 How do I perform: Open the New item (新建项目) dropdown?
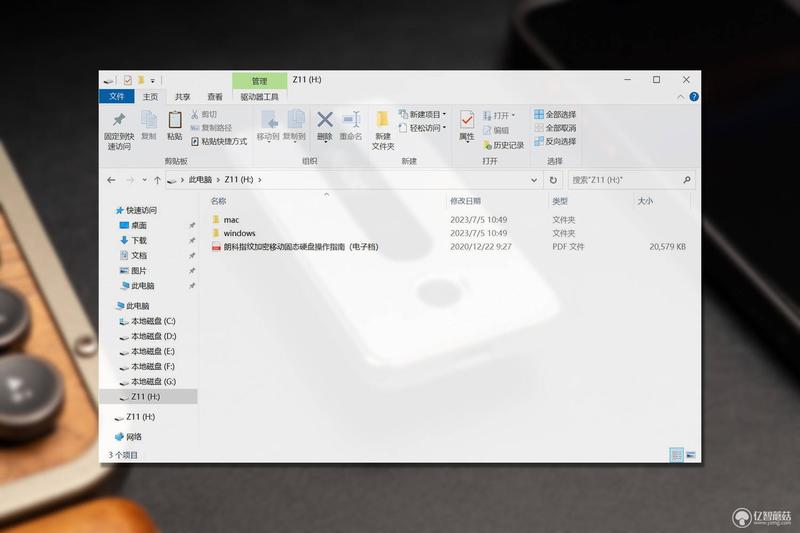(x=423, y=114)
